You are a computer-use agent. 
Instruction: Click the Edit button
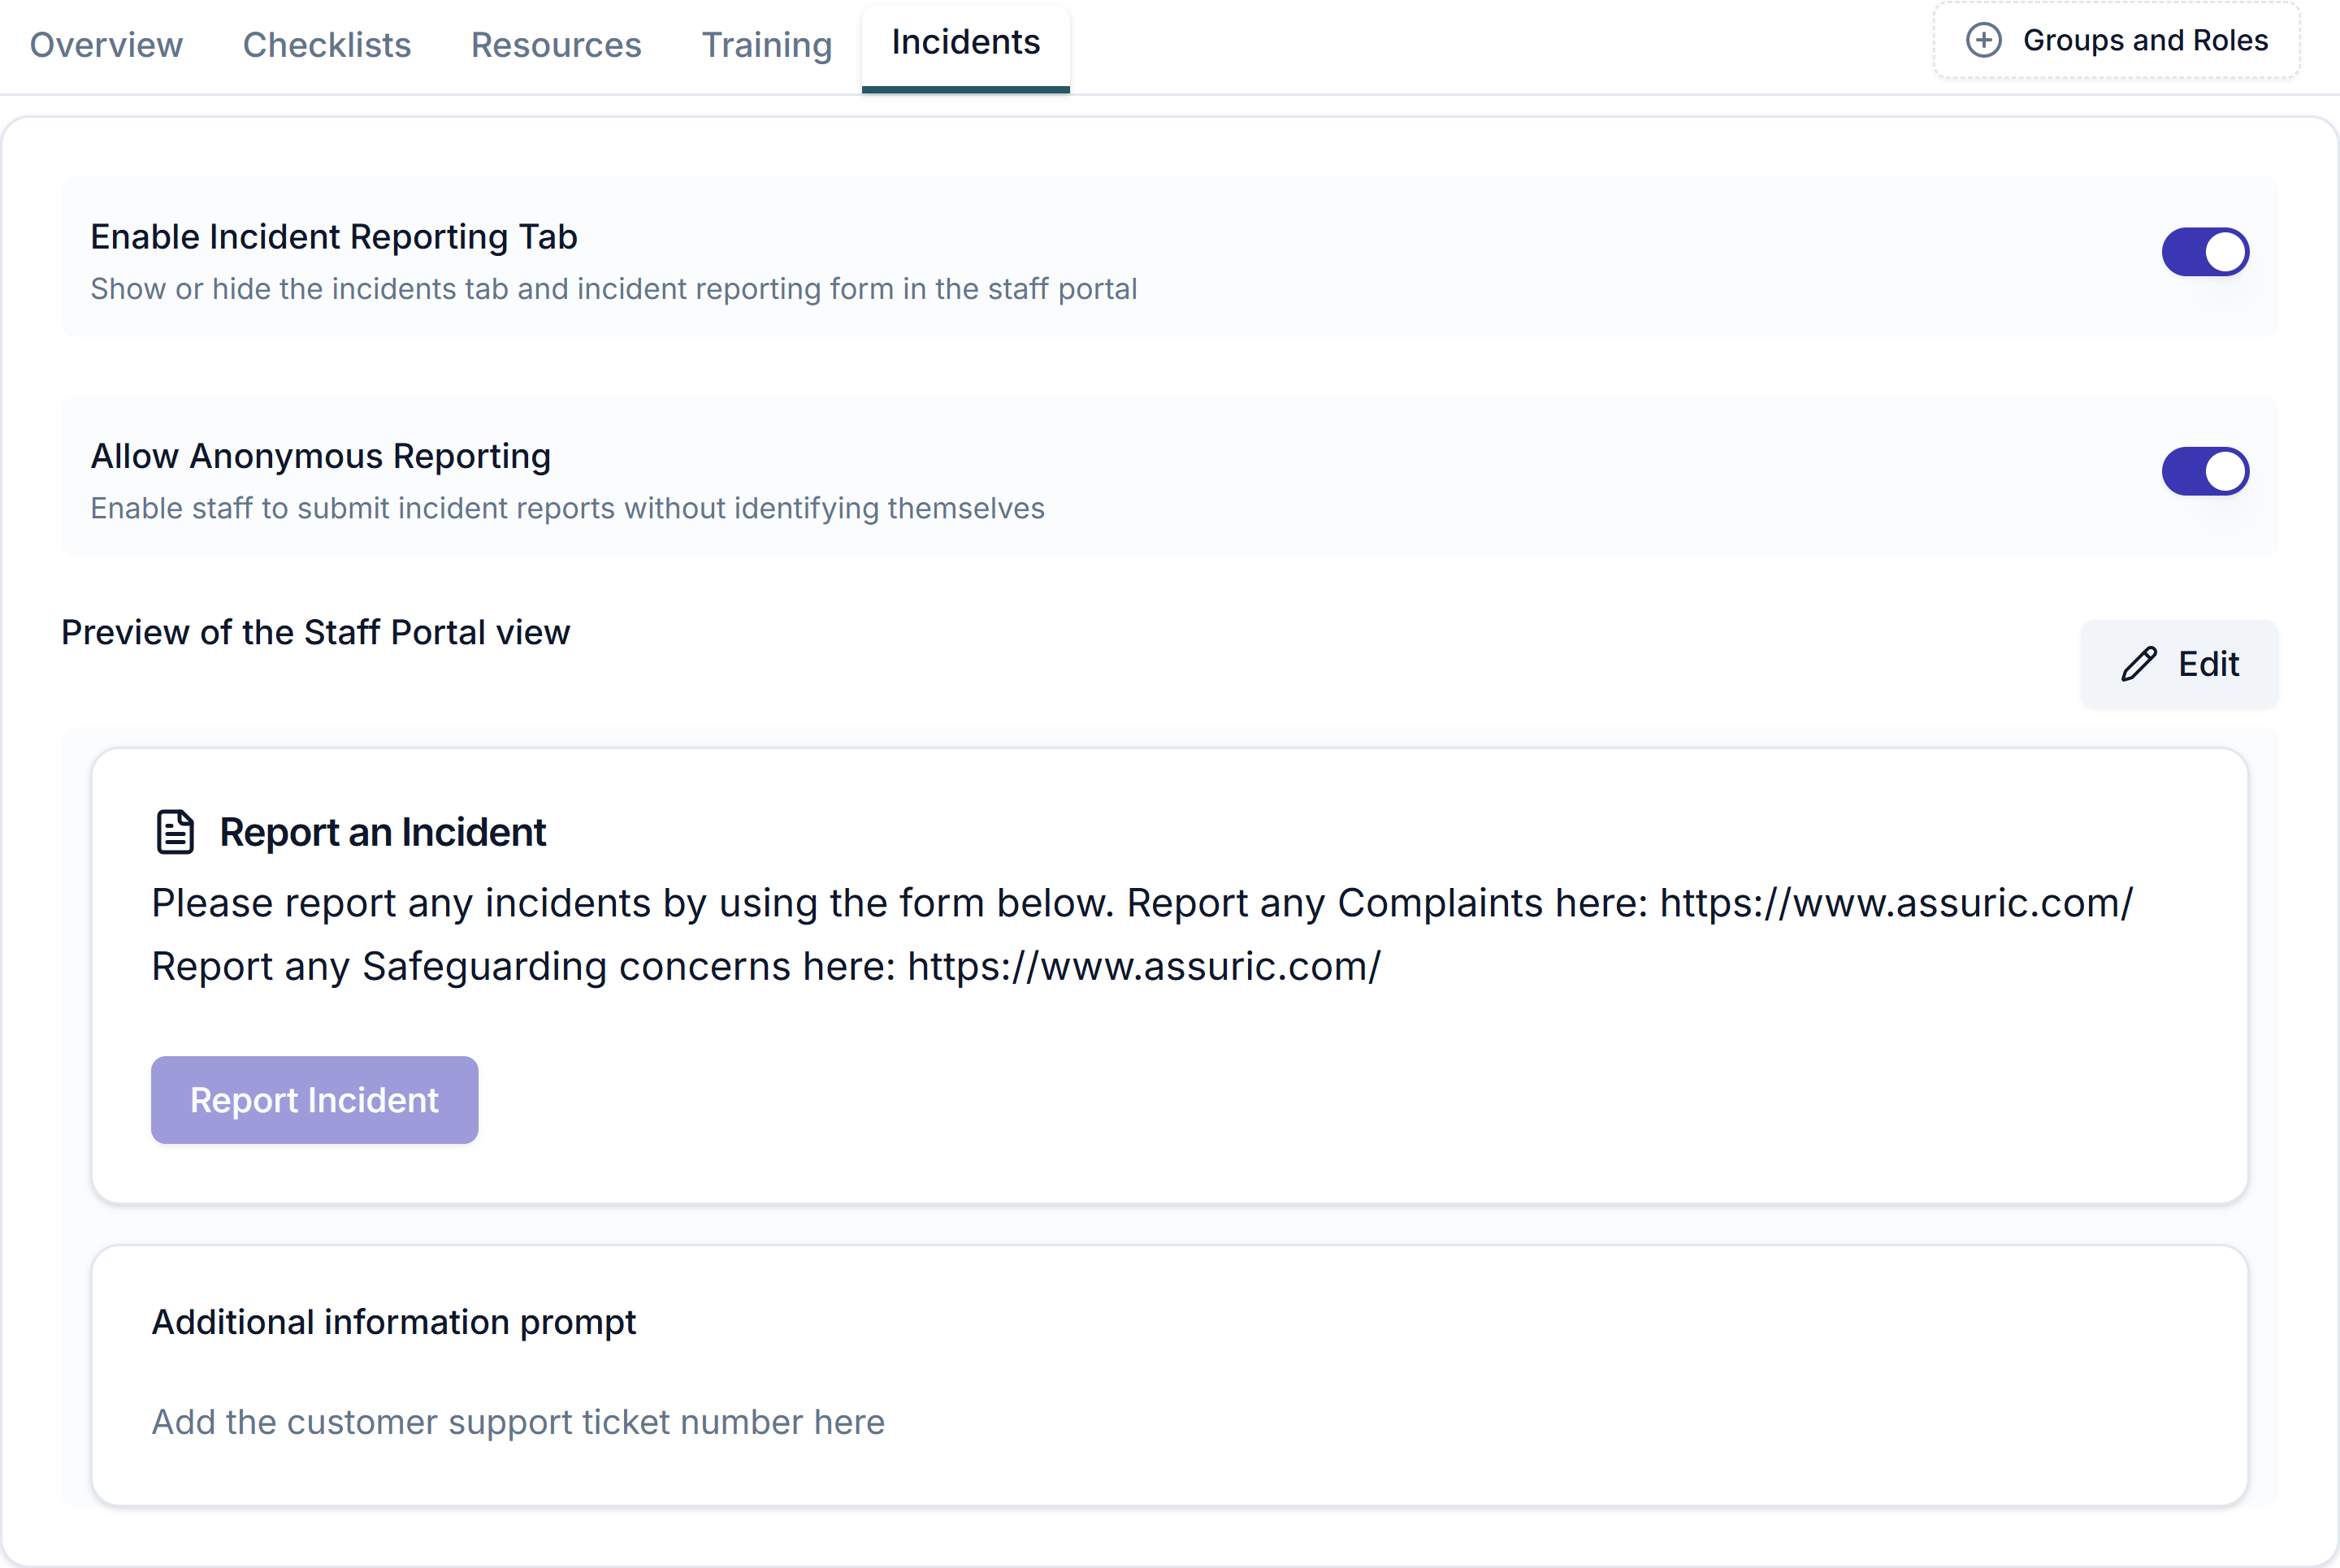[x=2180, y=664]
